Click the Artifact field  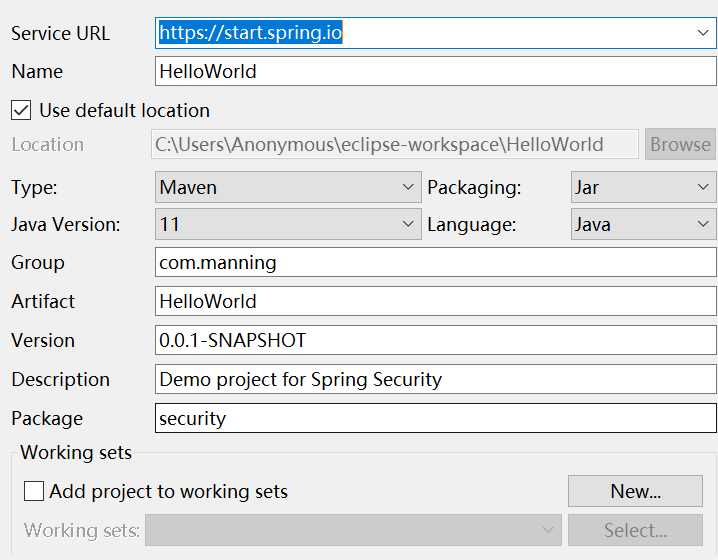coord(435,301)
